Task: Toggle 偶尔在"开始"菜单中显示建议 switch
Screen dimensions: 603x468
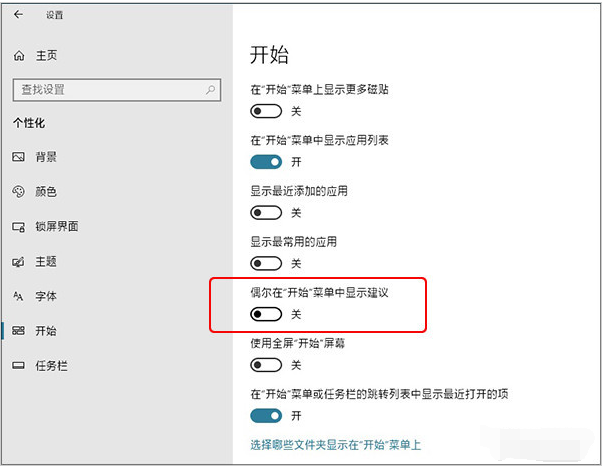Action: pyautogui.click(x=266, y=314)
